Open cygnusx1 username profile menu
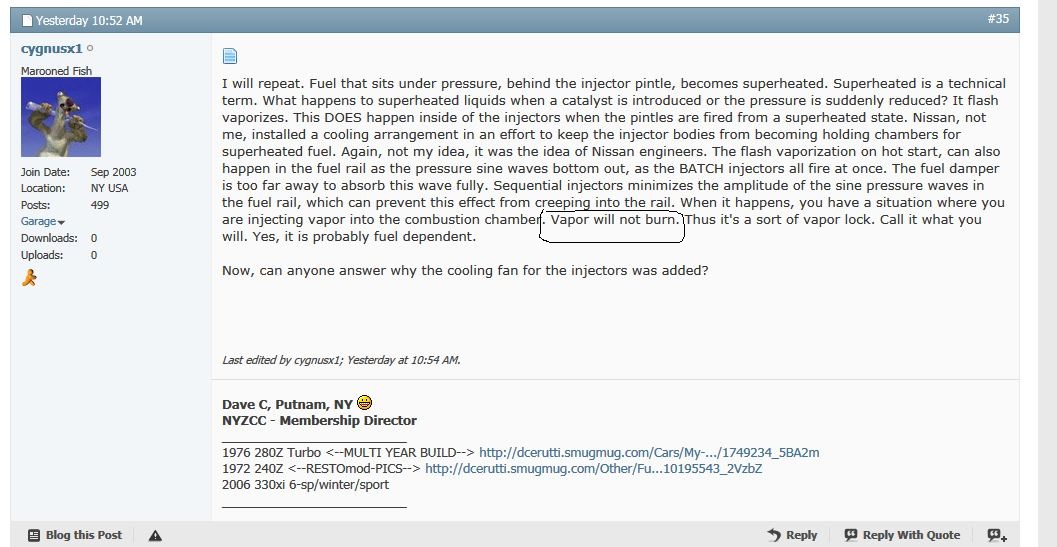Image resolution: width=1057 pixels, height=547 pixels. (x=52, y=49)
